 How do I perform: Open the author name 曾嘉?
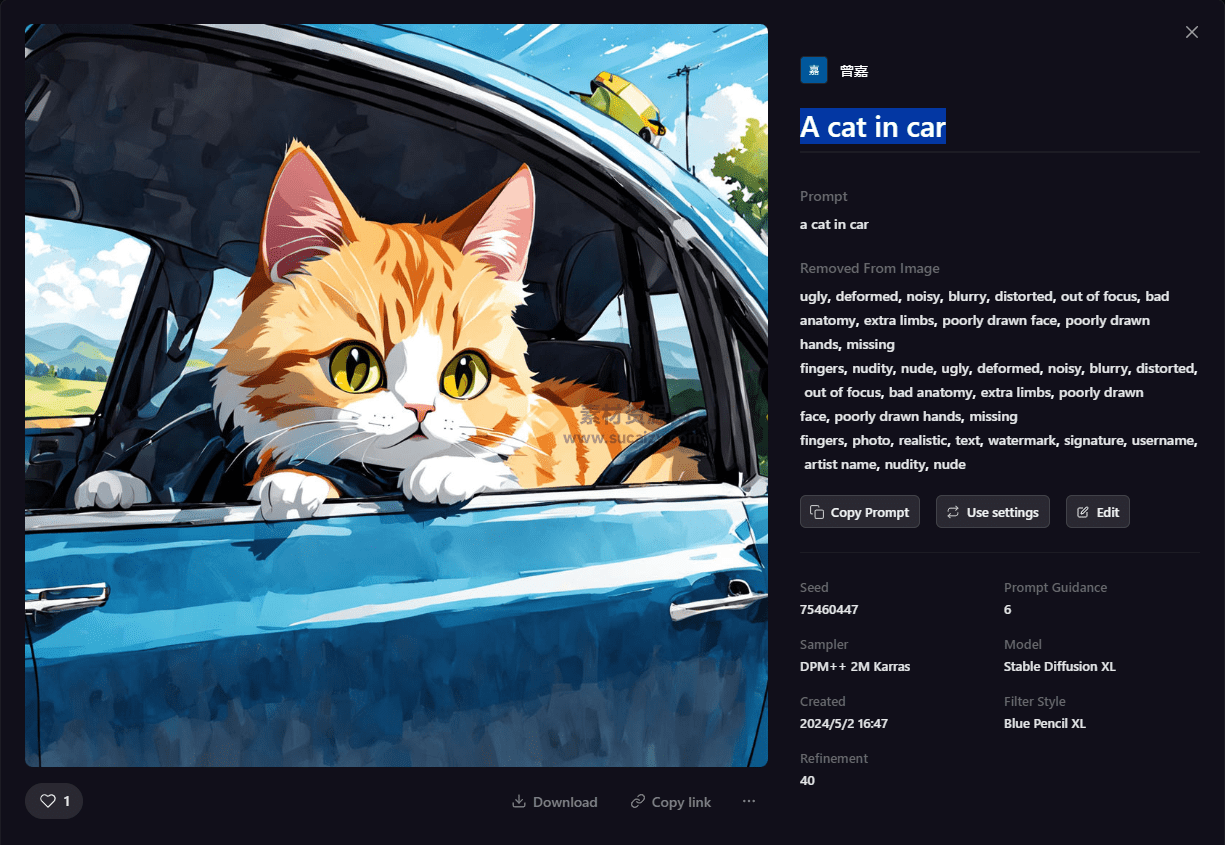854,71
